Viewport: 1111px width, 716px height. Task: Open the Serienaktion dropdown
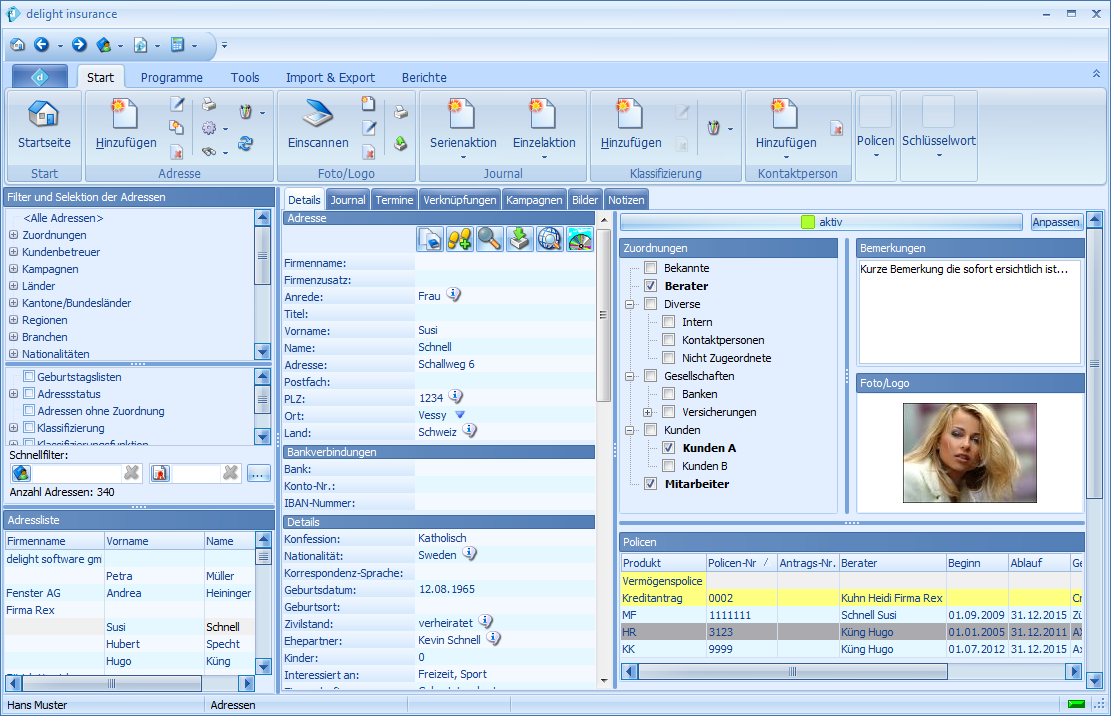pyautogui.click(x=462, y=156)
